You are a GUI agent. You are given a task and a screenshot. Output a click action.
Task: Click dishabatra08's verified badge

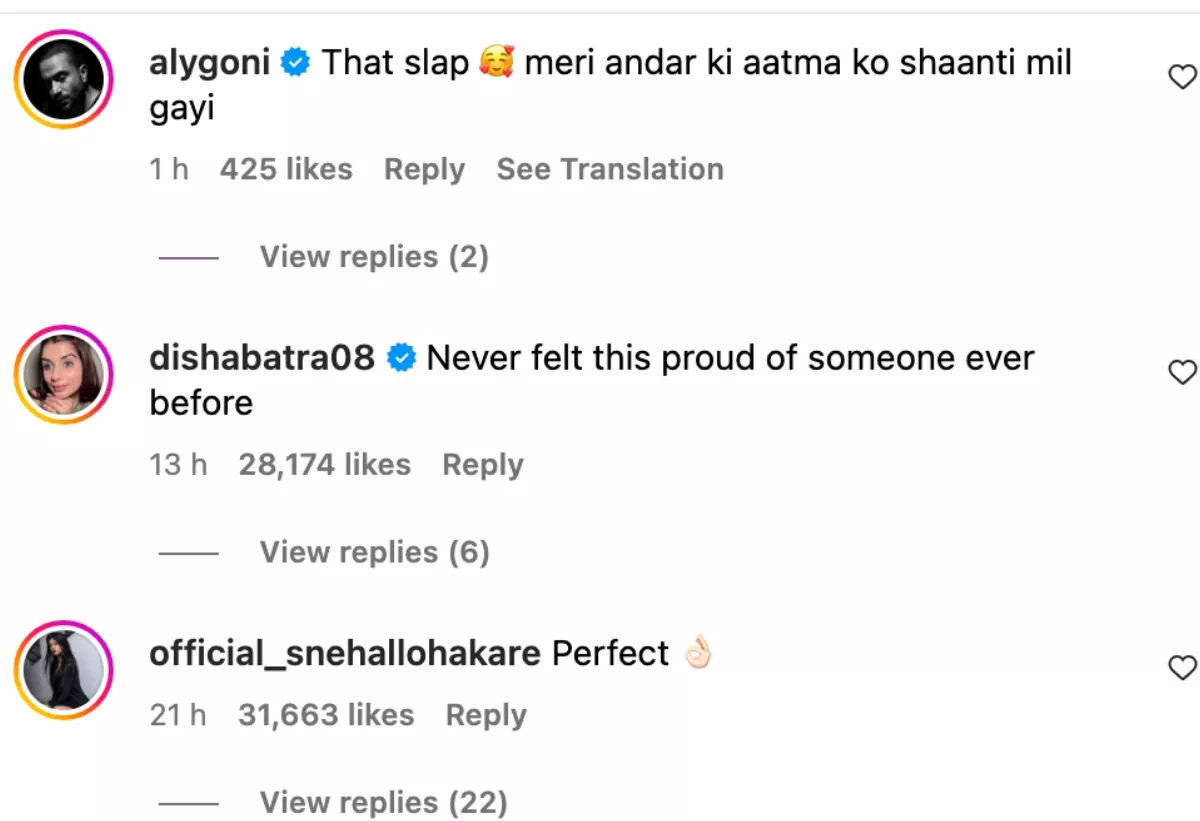pyautogui.click(x=400, y=358)
